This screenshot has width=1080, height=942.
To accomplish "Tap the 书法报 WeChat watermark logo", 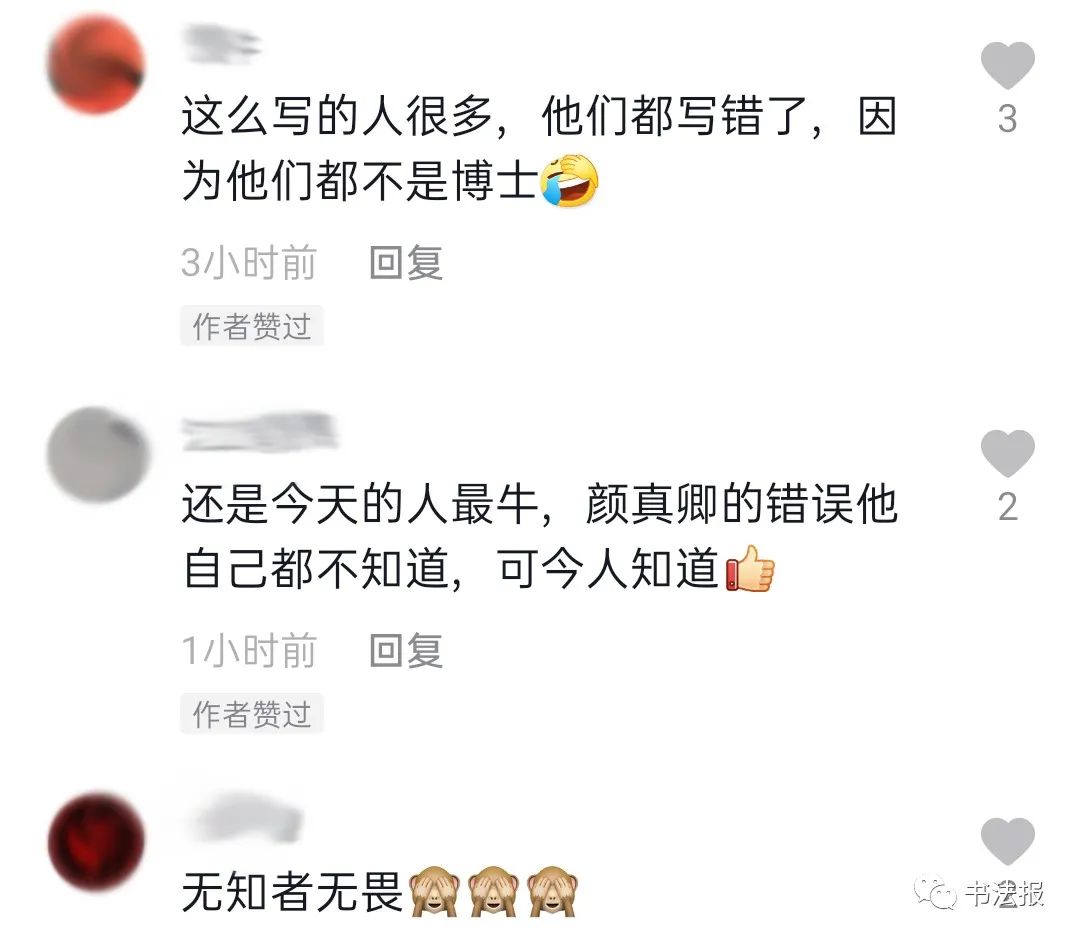I will tap(979, 893).
